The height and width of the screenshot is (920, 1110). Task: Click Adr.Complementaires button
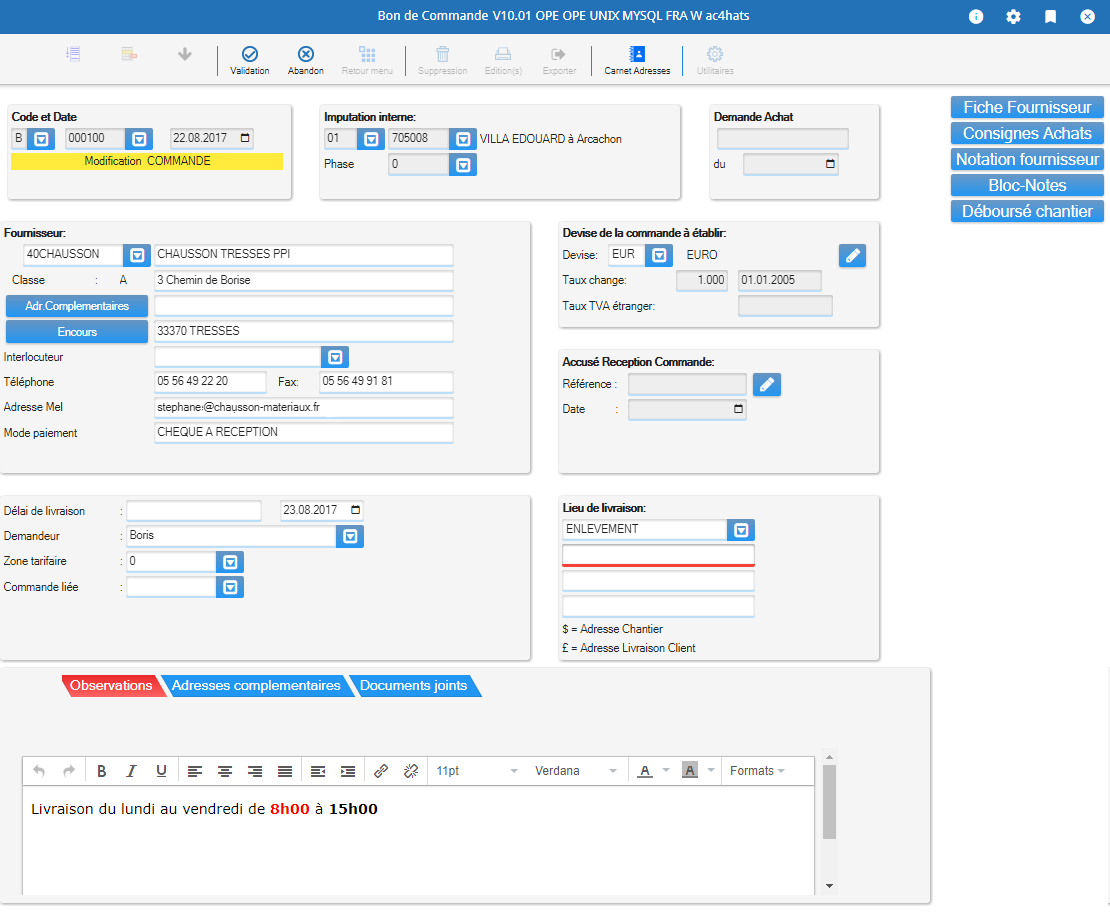(76, 306)
